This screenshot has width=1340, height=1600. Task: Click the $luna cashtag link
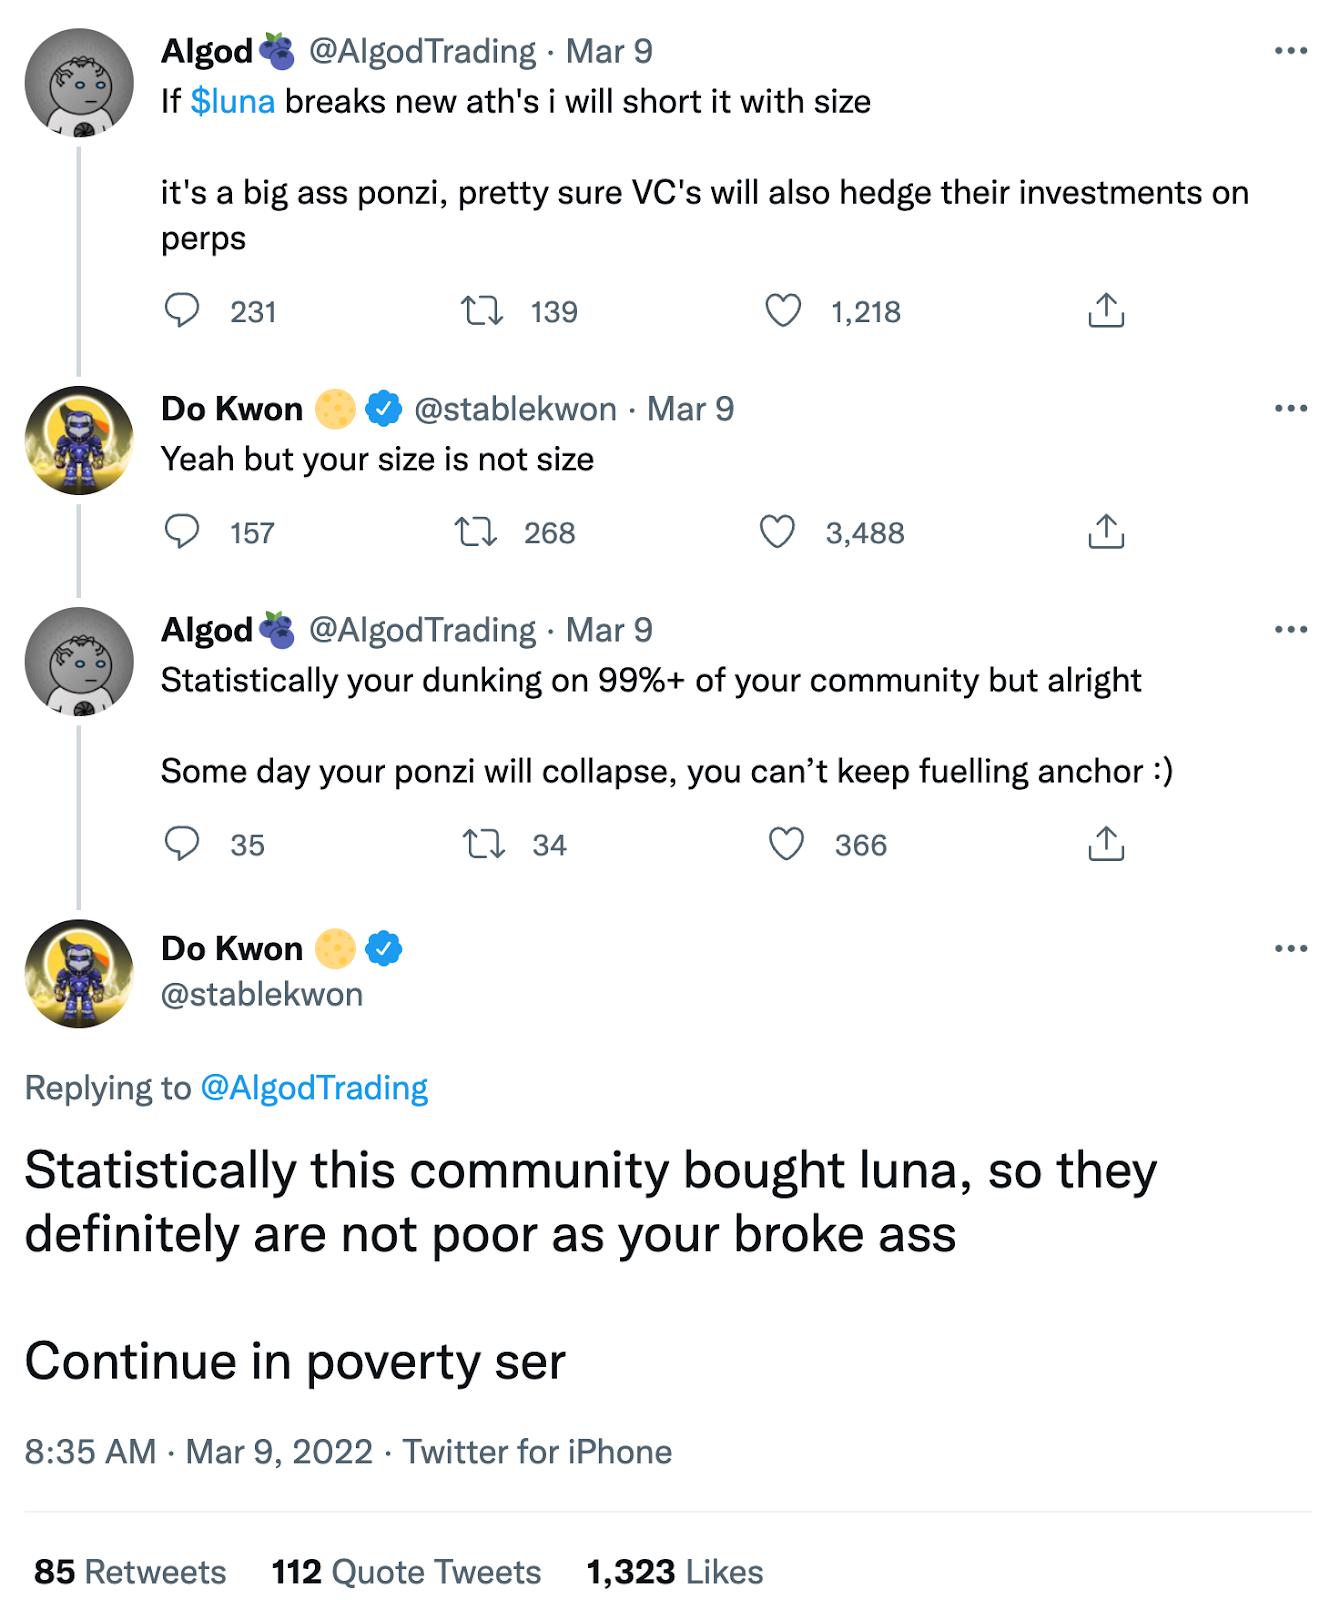[232, 102]
